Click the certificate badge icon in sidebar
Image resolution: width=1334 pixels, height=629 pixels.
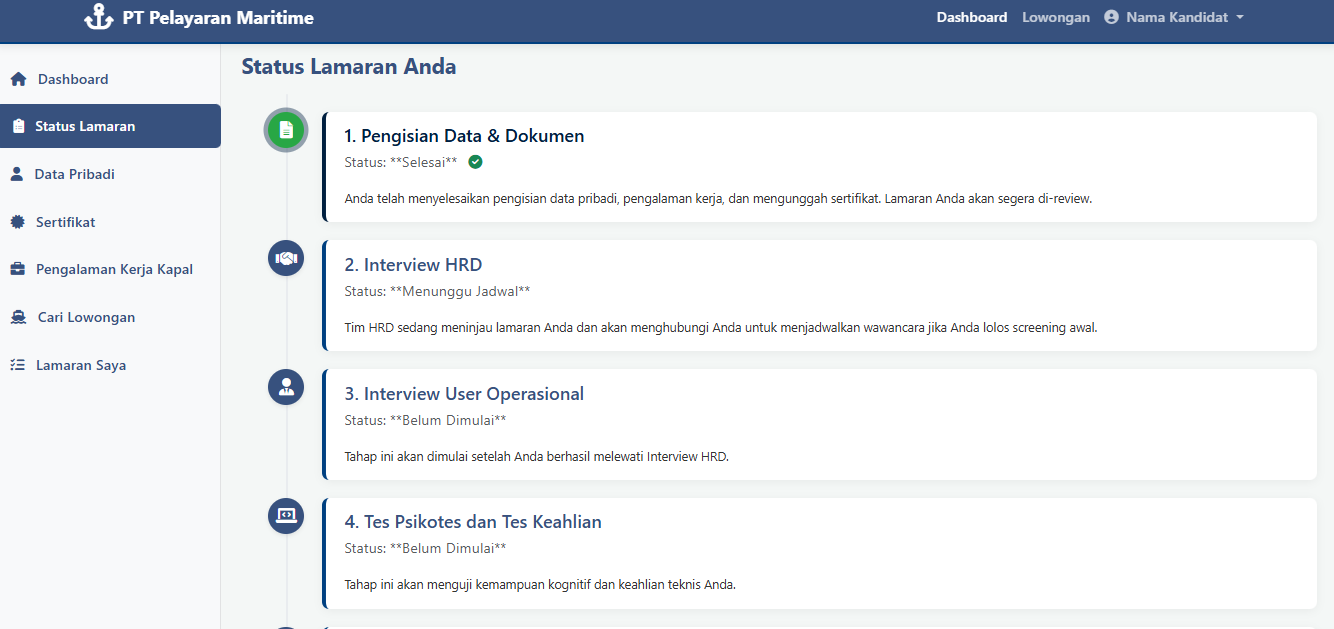click(18, 222)
